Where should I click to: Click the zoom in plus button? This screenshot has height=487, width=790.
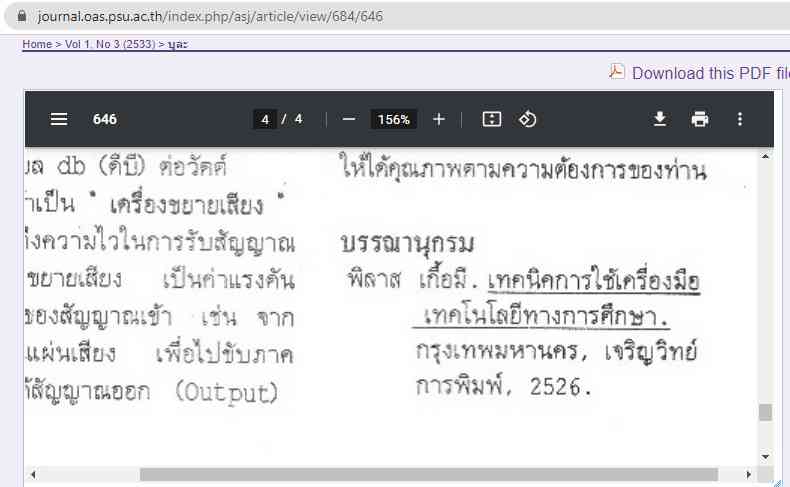click(x=438, y=119)
